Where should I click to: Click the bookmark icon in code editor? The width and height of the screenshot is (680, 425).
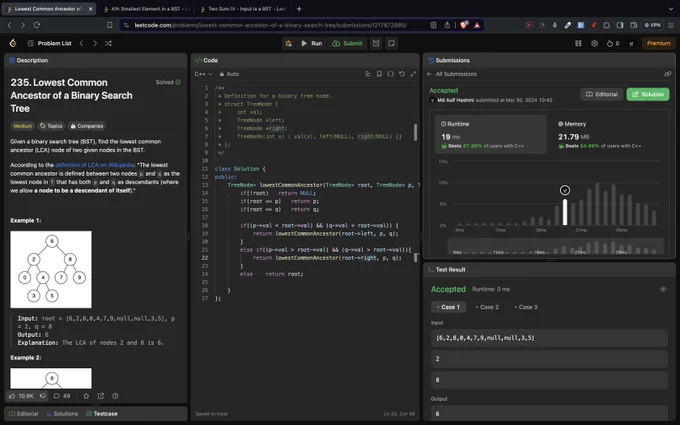coord(379,74)
